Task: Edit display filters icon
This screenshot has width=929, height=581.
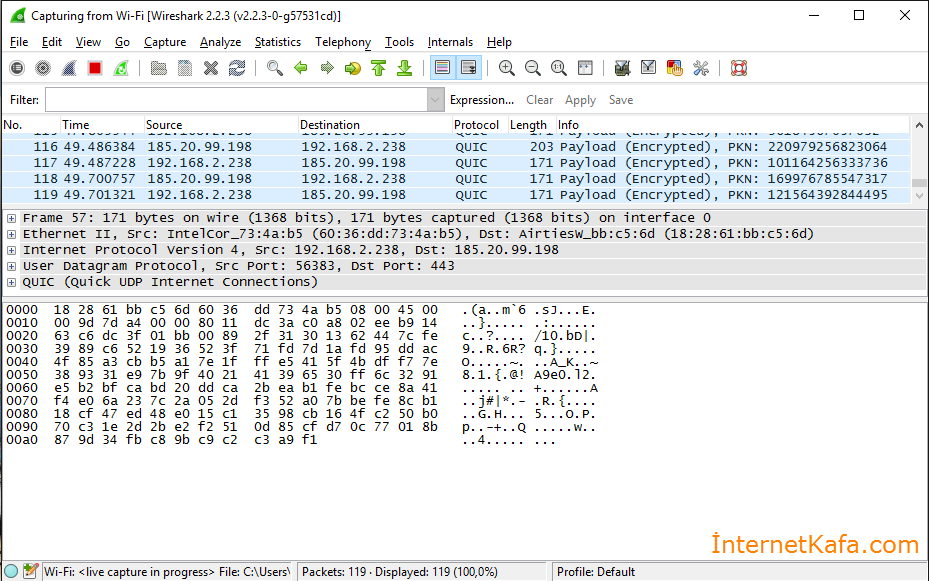Action: coord(648,68)
